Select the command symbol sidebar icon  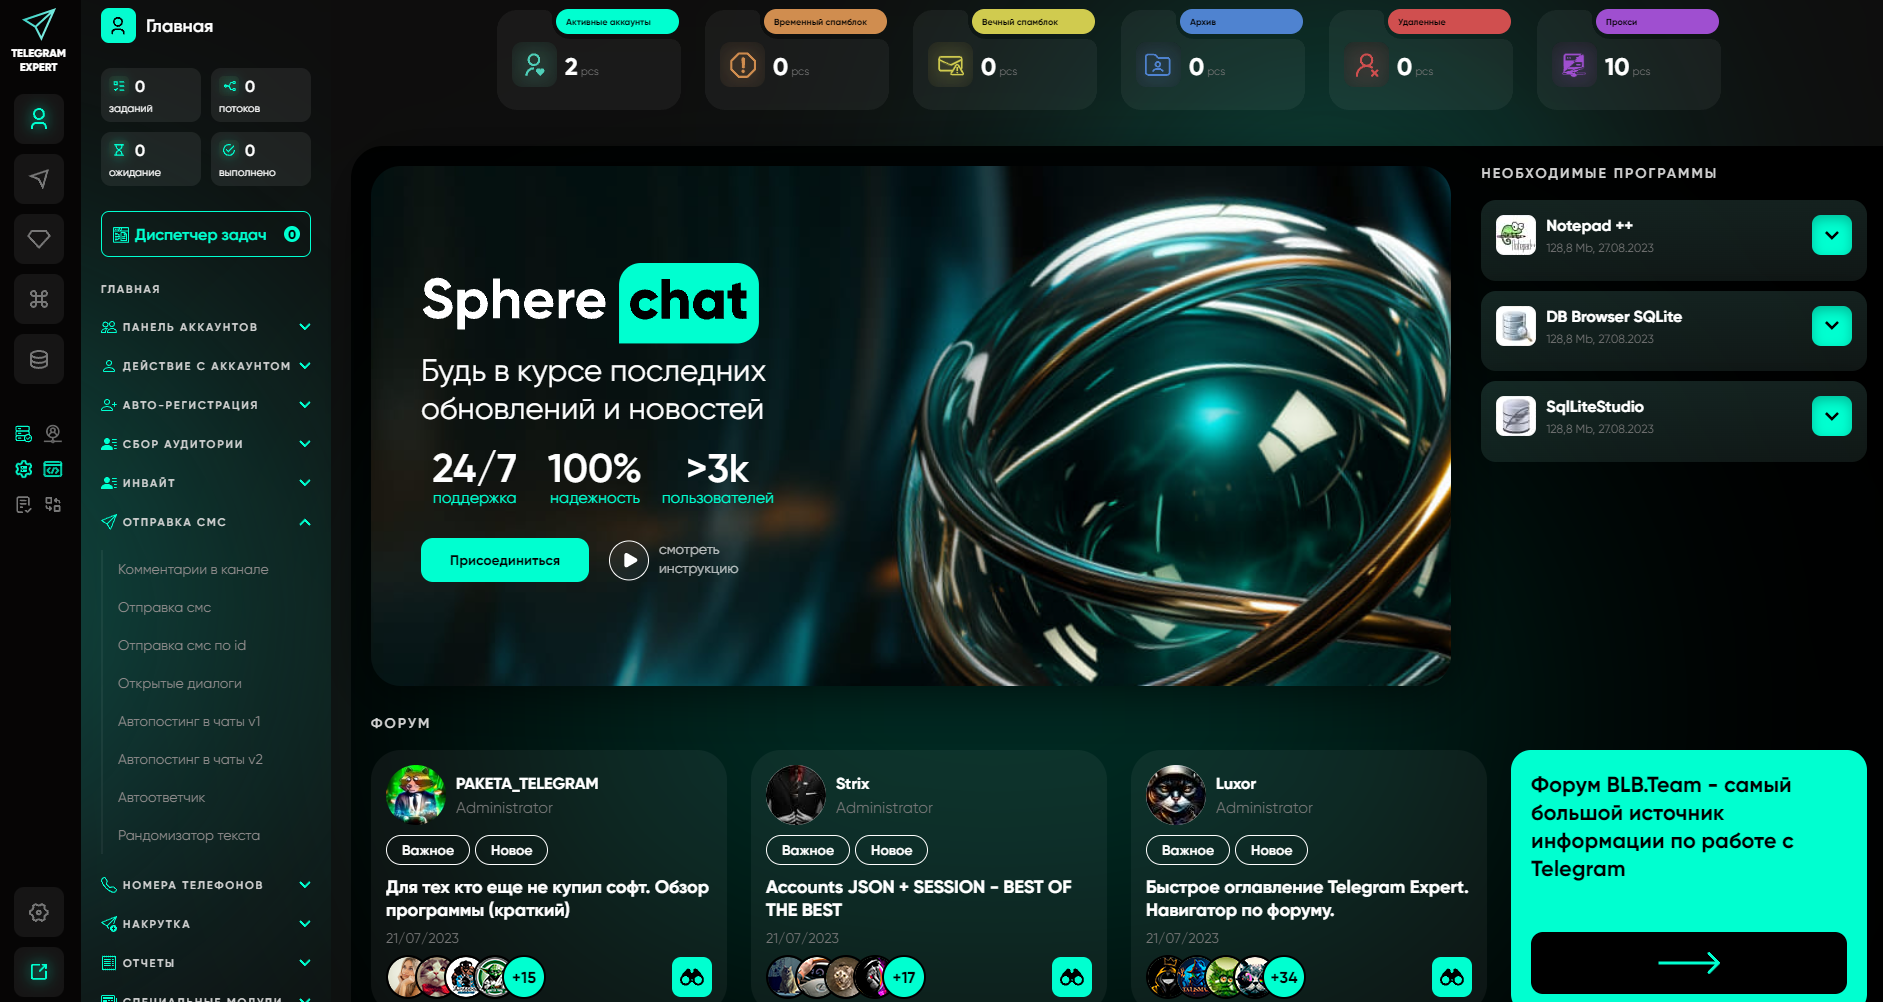[x=39, y=299]
